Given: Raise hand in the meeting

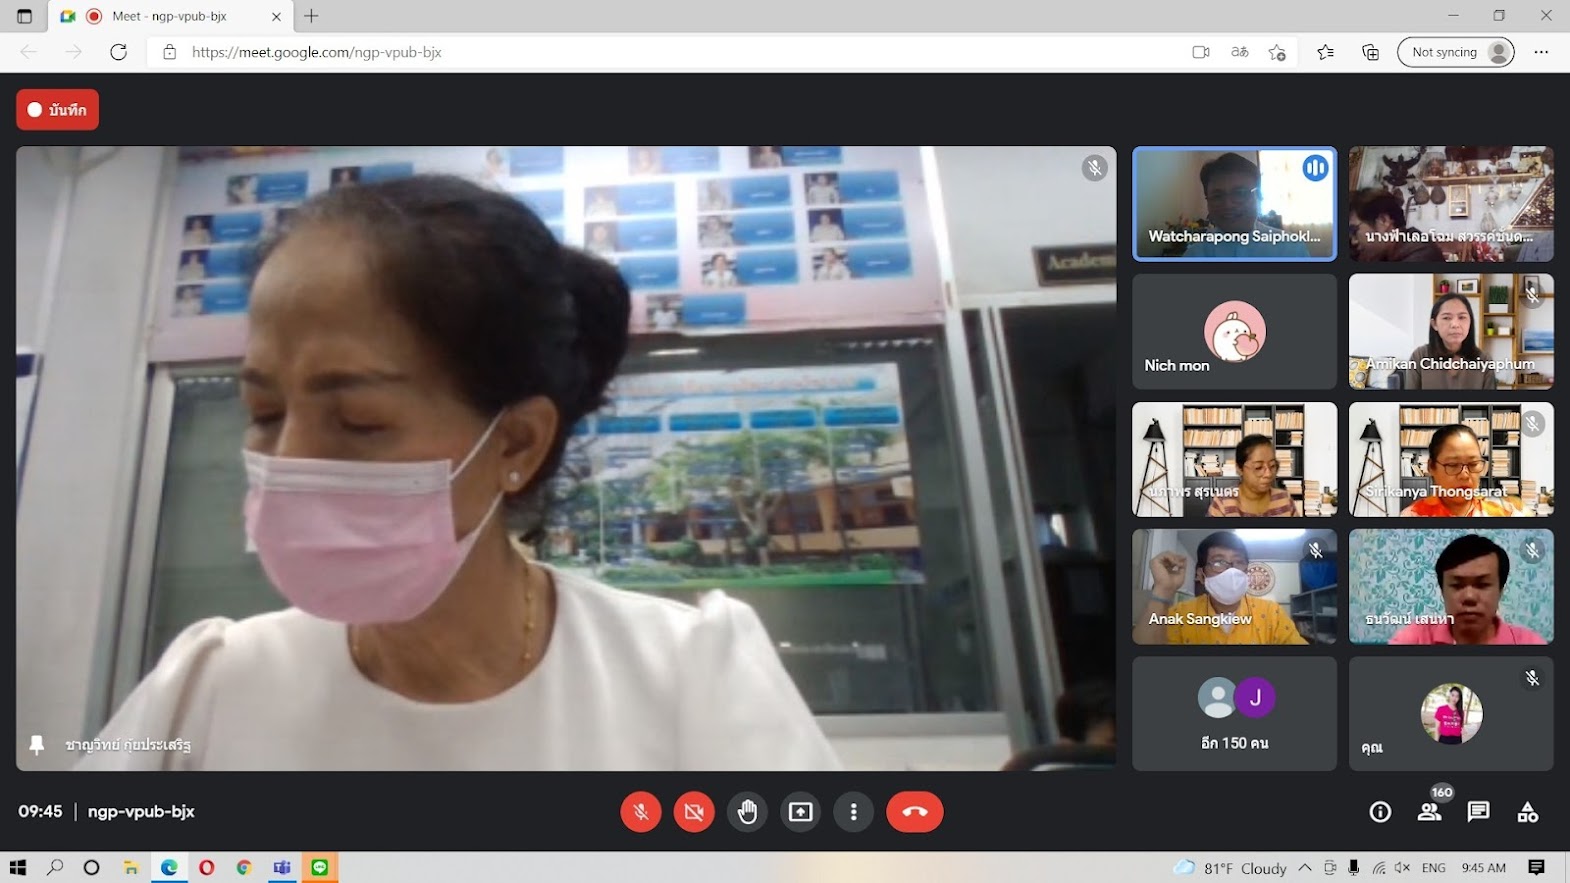Looking at the screenshot, I should click(x=748, y=812).
